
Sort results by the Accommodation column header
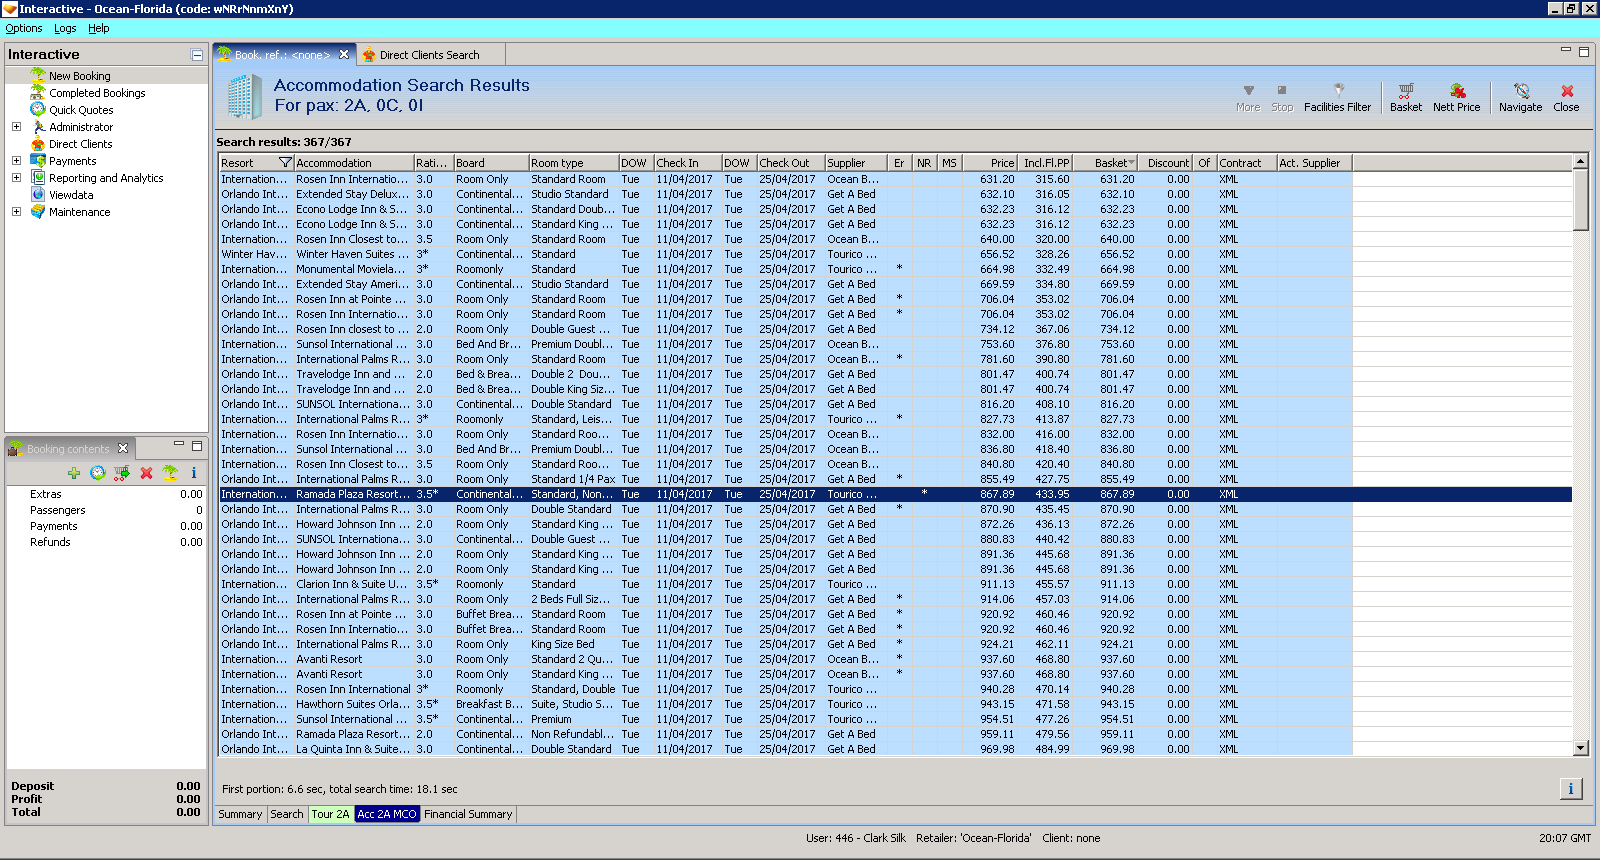click(x=354, y=163)
